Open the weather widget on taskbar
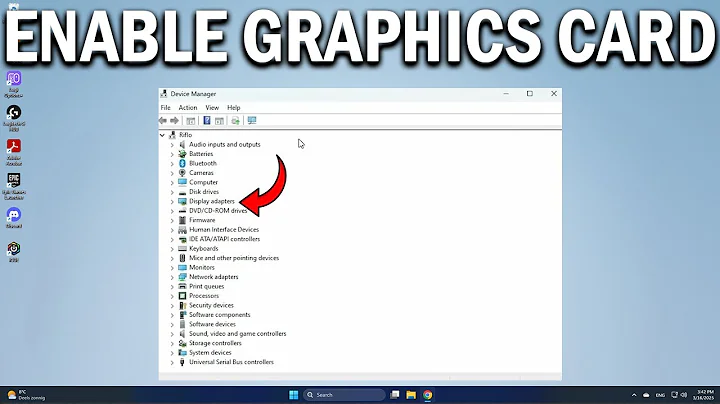 tap(27, 395)
